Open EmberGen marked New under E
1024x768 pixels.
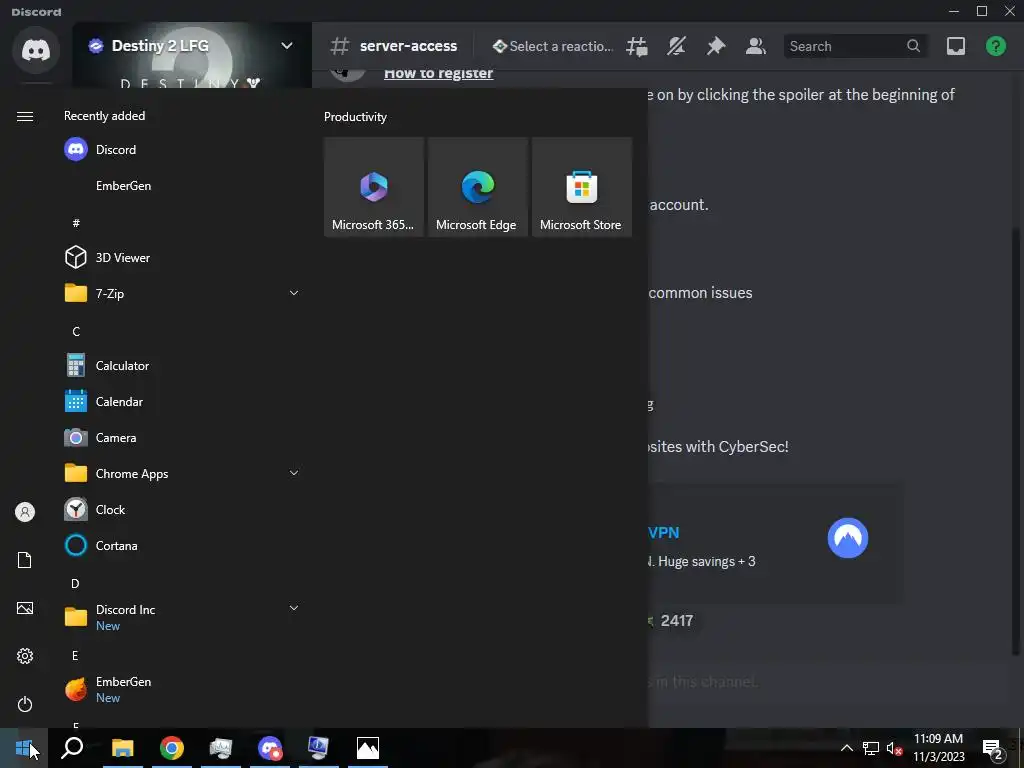[182, 688]
